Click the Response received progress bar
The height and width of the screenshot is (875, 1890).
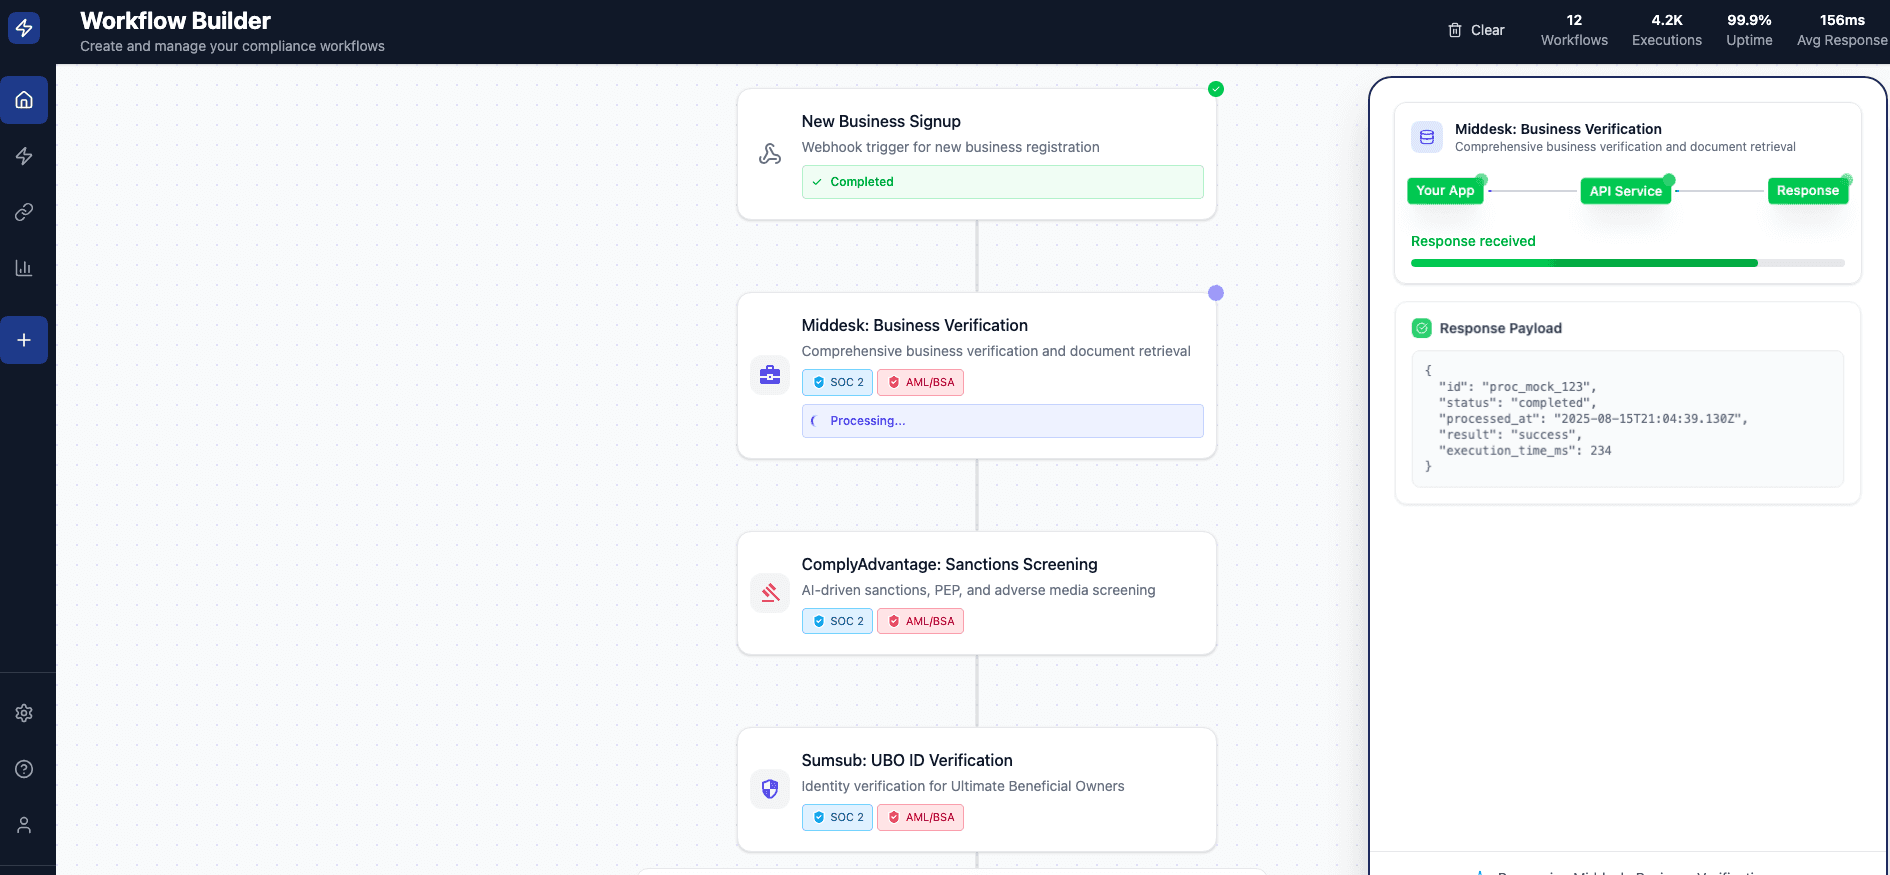1628,263
